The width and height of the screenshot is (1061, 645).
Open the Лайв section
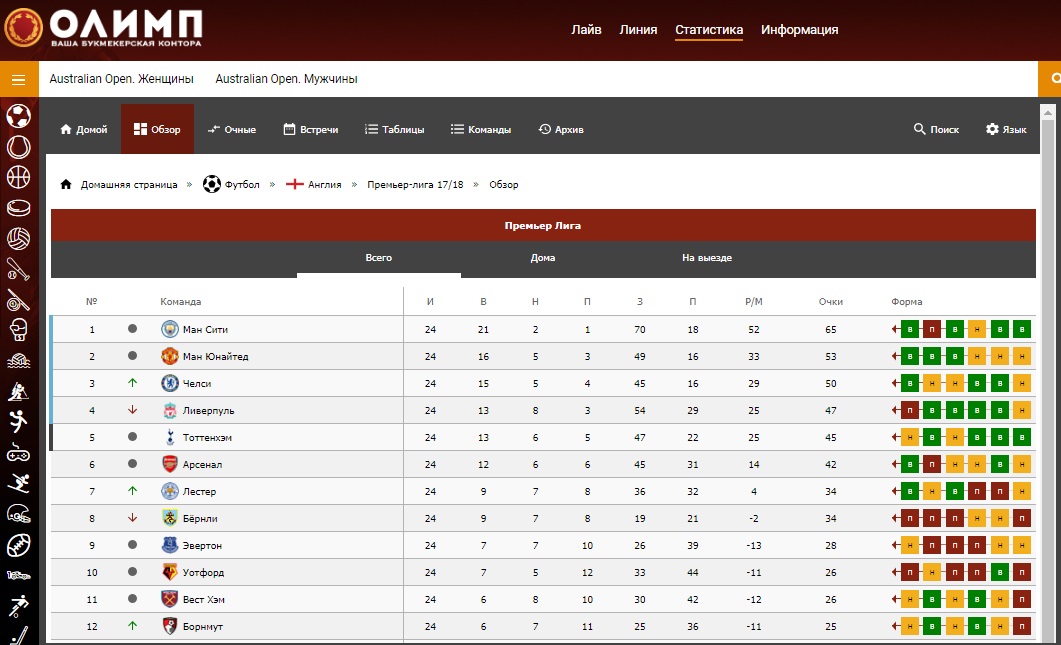(x=586, y=30)
